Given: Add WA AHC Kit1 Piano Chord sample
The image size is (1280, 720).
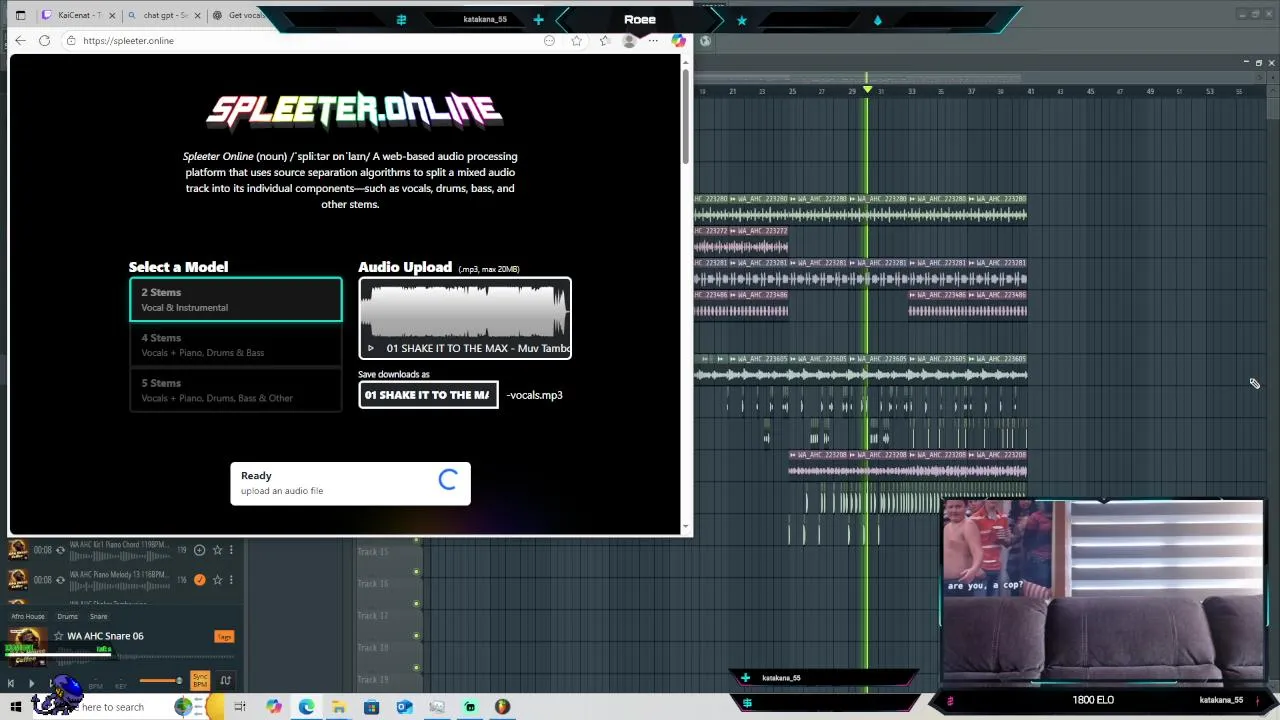Looking at the screenshot, I should (199, 550).
